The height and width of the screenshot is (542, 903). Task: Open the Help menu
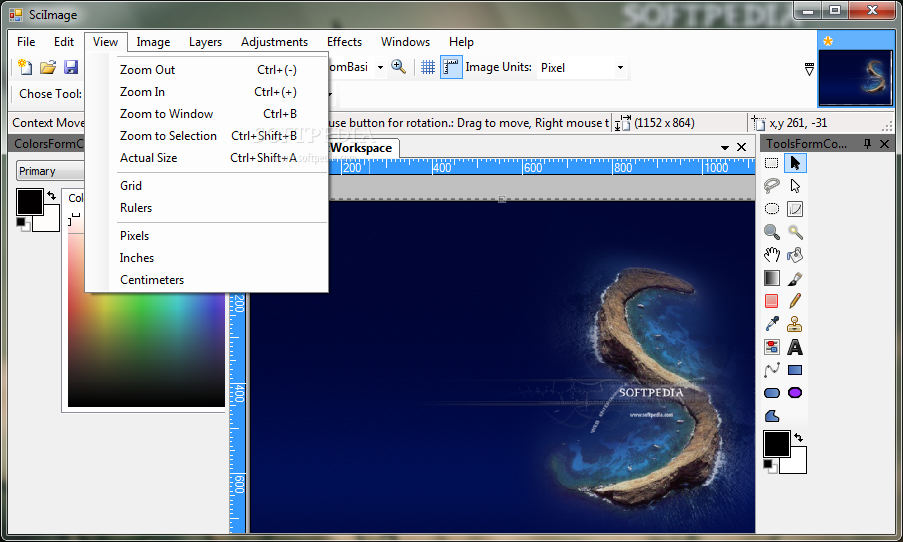coord(461,41)
